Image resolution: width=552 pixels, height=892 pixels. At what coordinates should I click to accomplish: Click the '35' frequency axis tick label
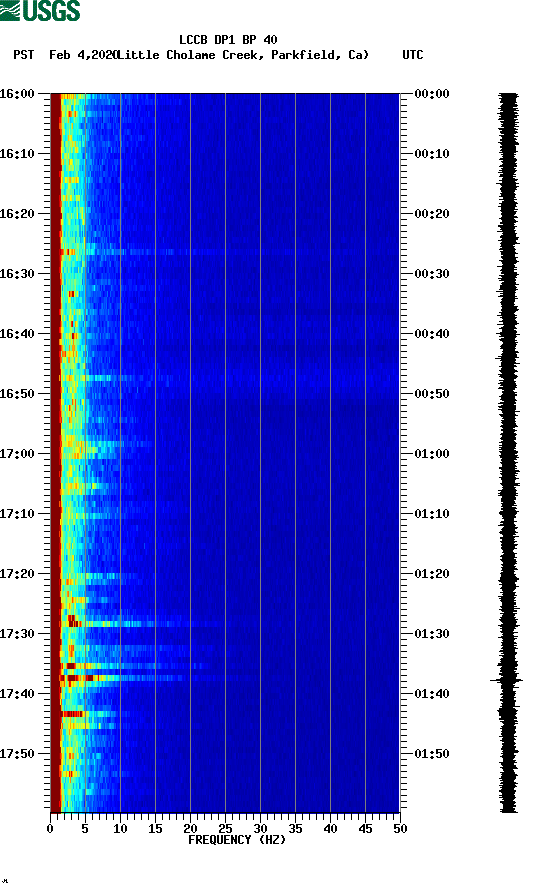(295, 829)
